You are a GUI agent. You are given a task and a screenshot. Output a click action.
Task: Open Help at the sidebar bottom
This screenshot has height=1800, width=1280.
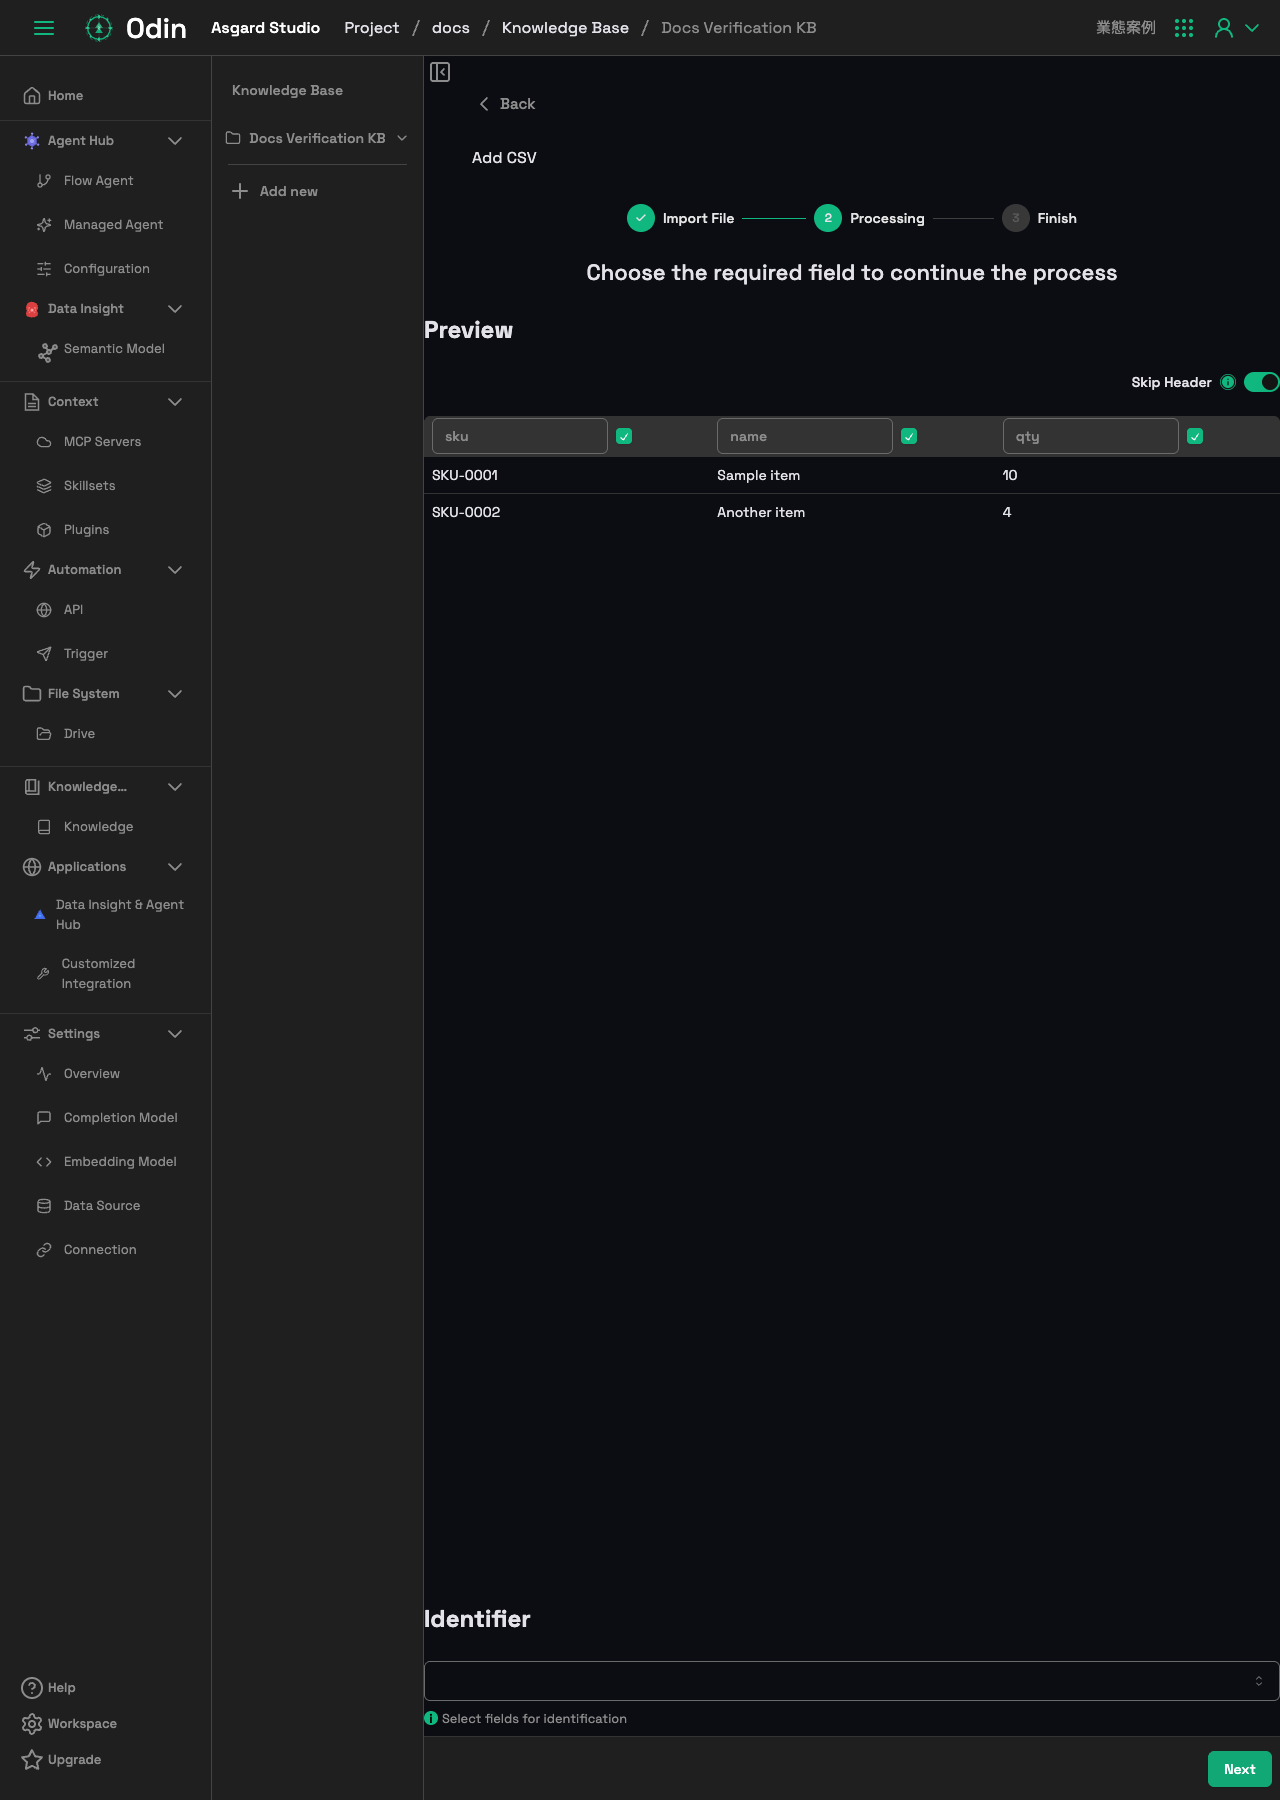pos(49,1688)
